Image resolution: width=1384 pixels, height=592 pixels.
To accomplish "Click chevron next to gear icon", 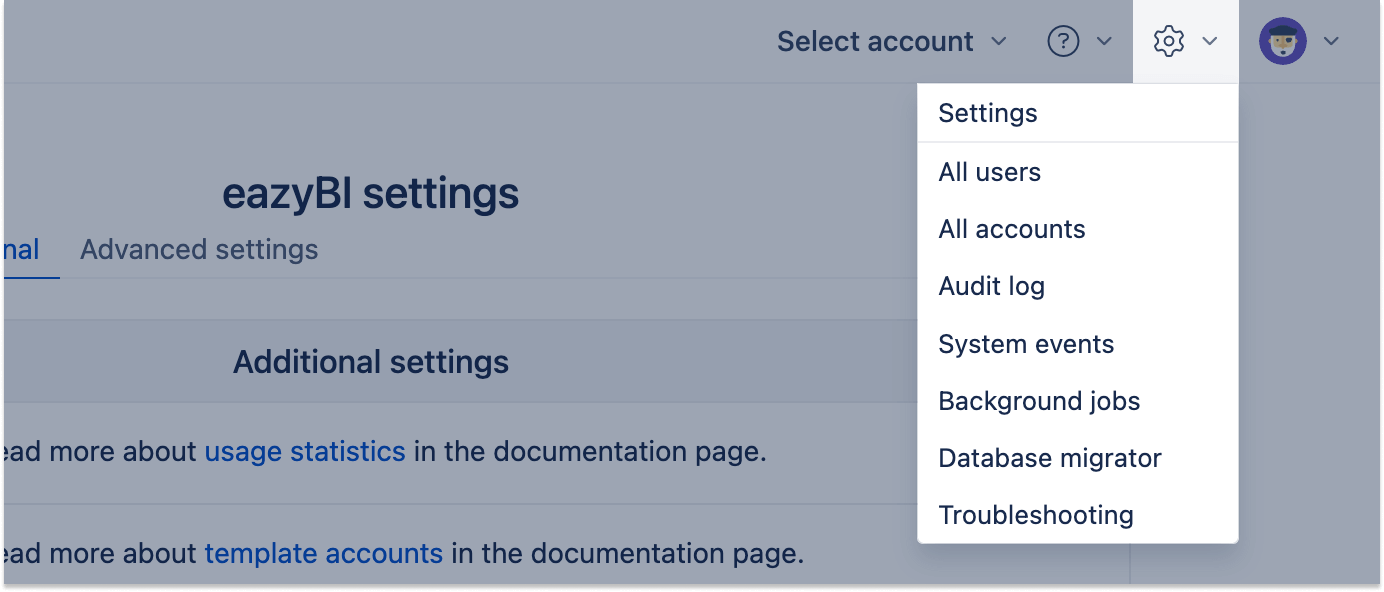I will [1210, 42].
